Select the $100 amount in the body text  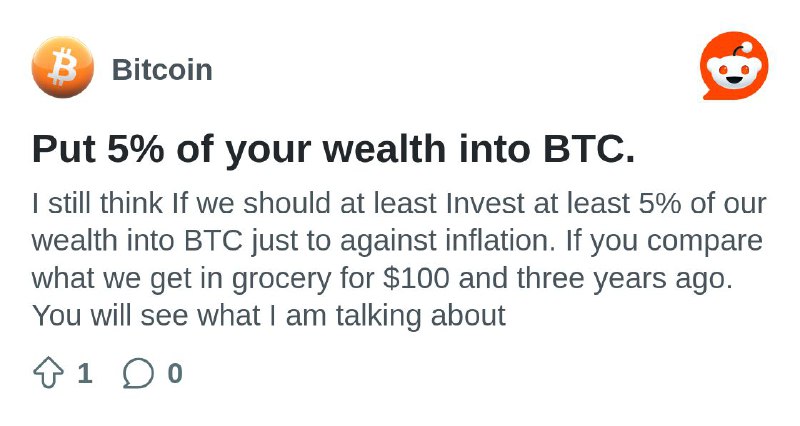pyautogui.click(x=417, y=278)
